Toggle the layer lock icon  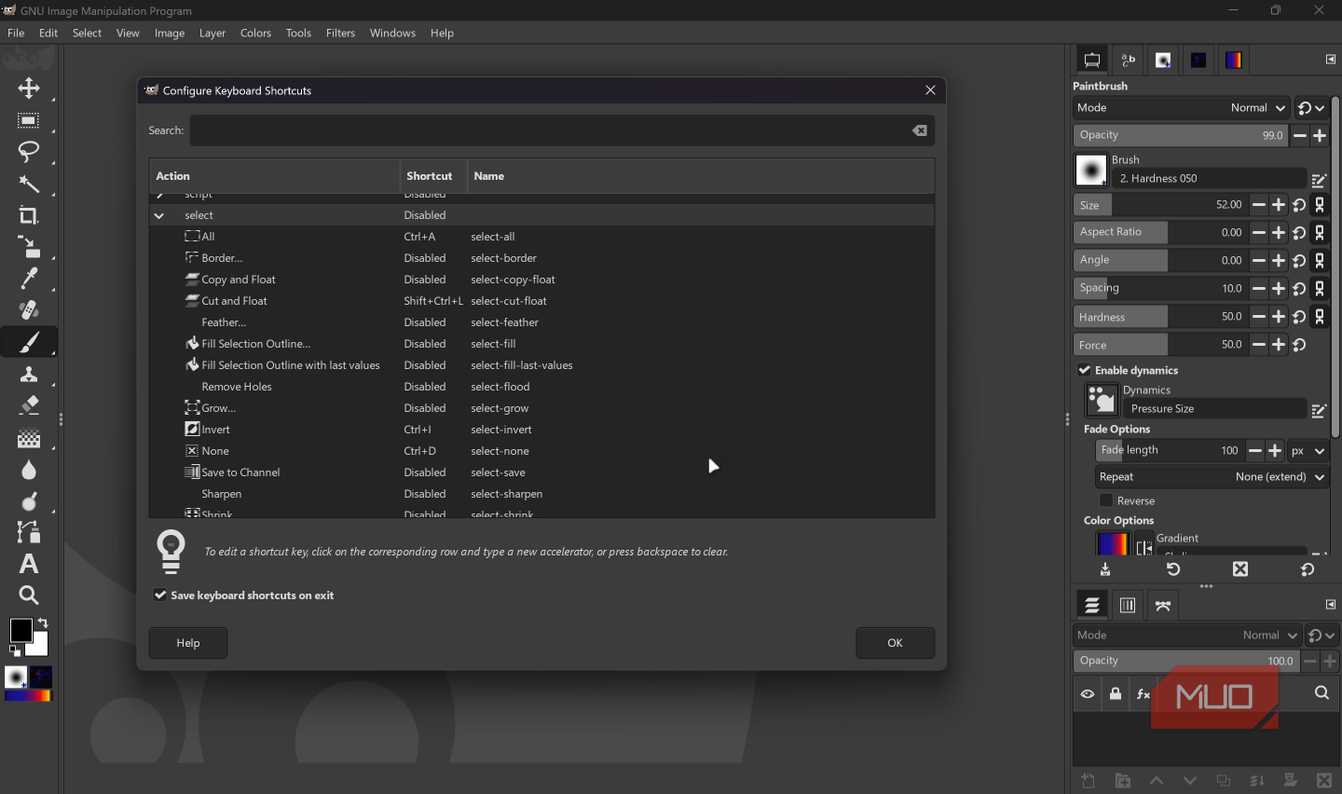[x=1115, y=694]
